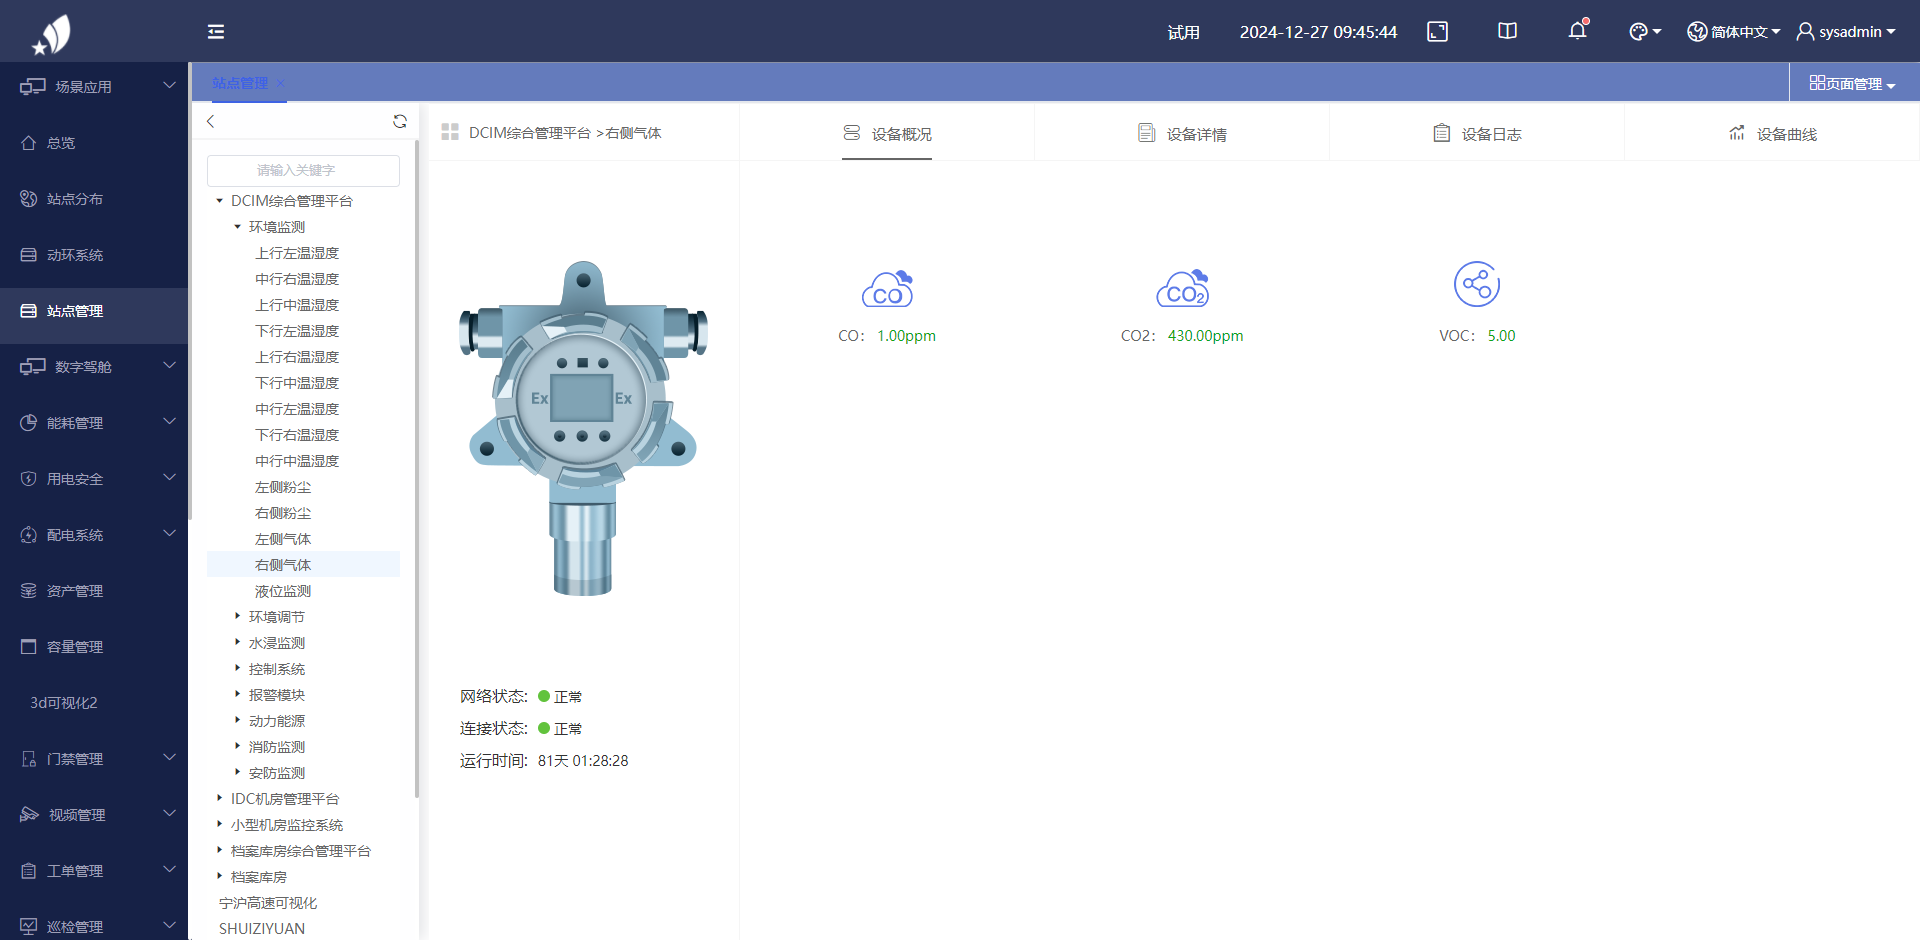Open 站点分布 in the sidebar

tap(94, 199)
